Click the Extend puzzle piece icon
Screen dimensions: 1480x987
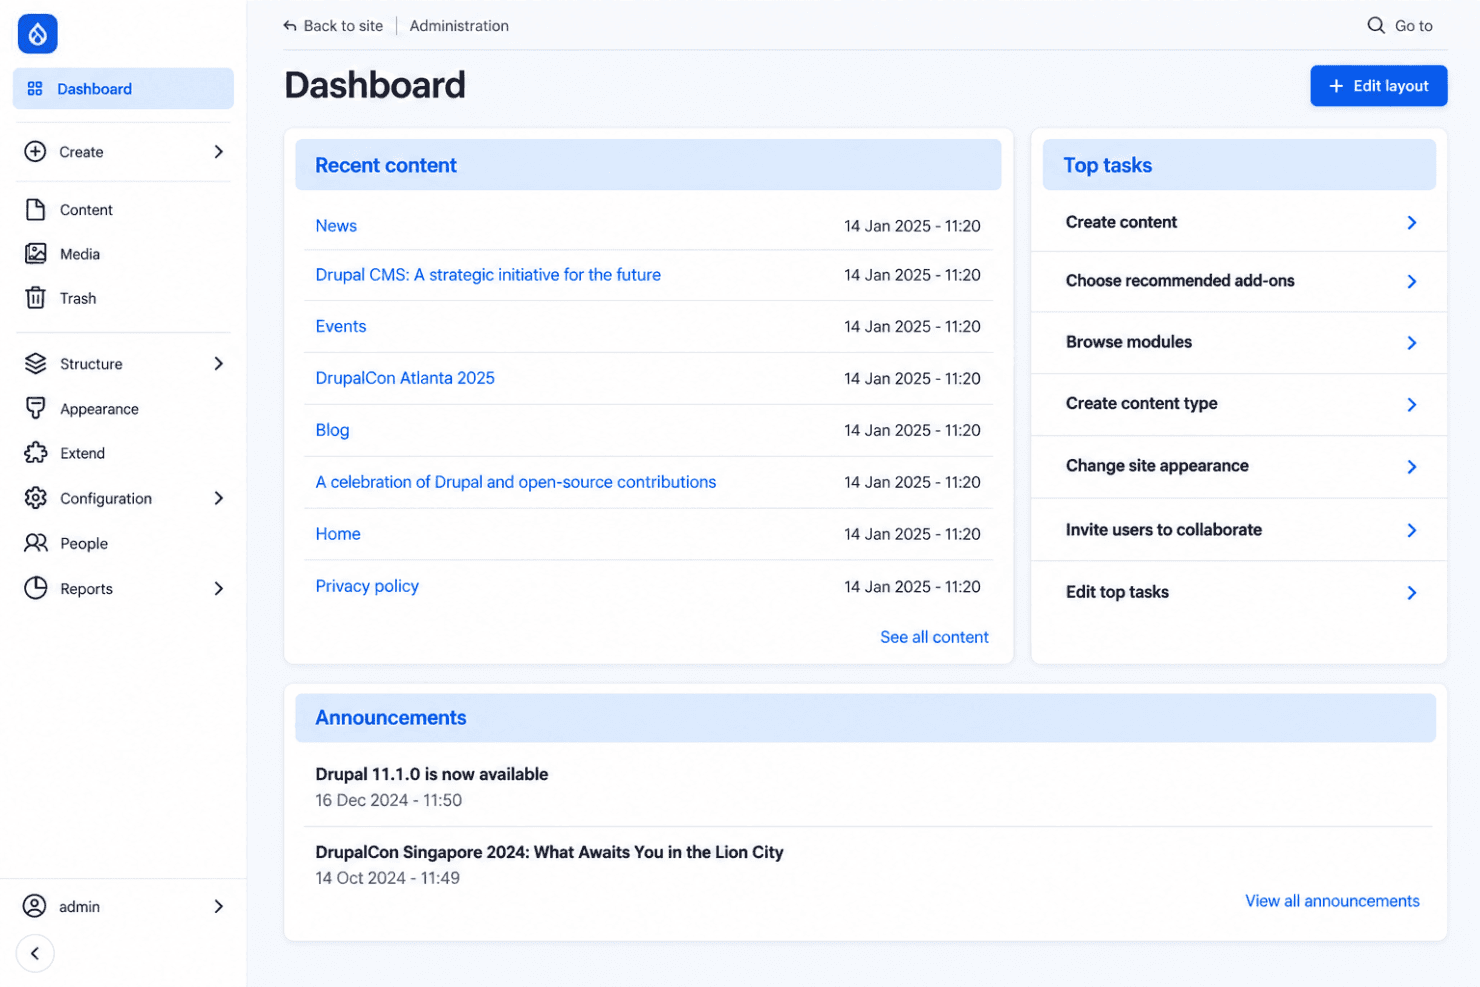pyautogui.click(x=35, y=453)
